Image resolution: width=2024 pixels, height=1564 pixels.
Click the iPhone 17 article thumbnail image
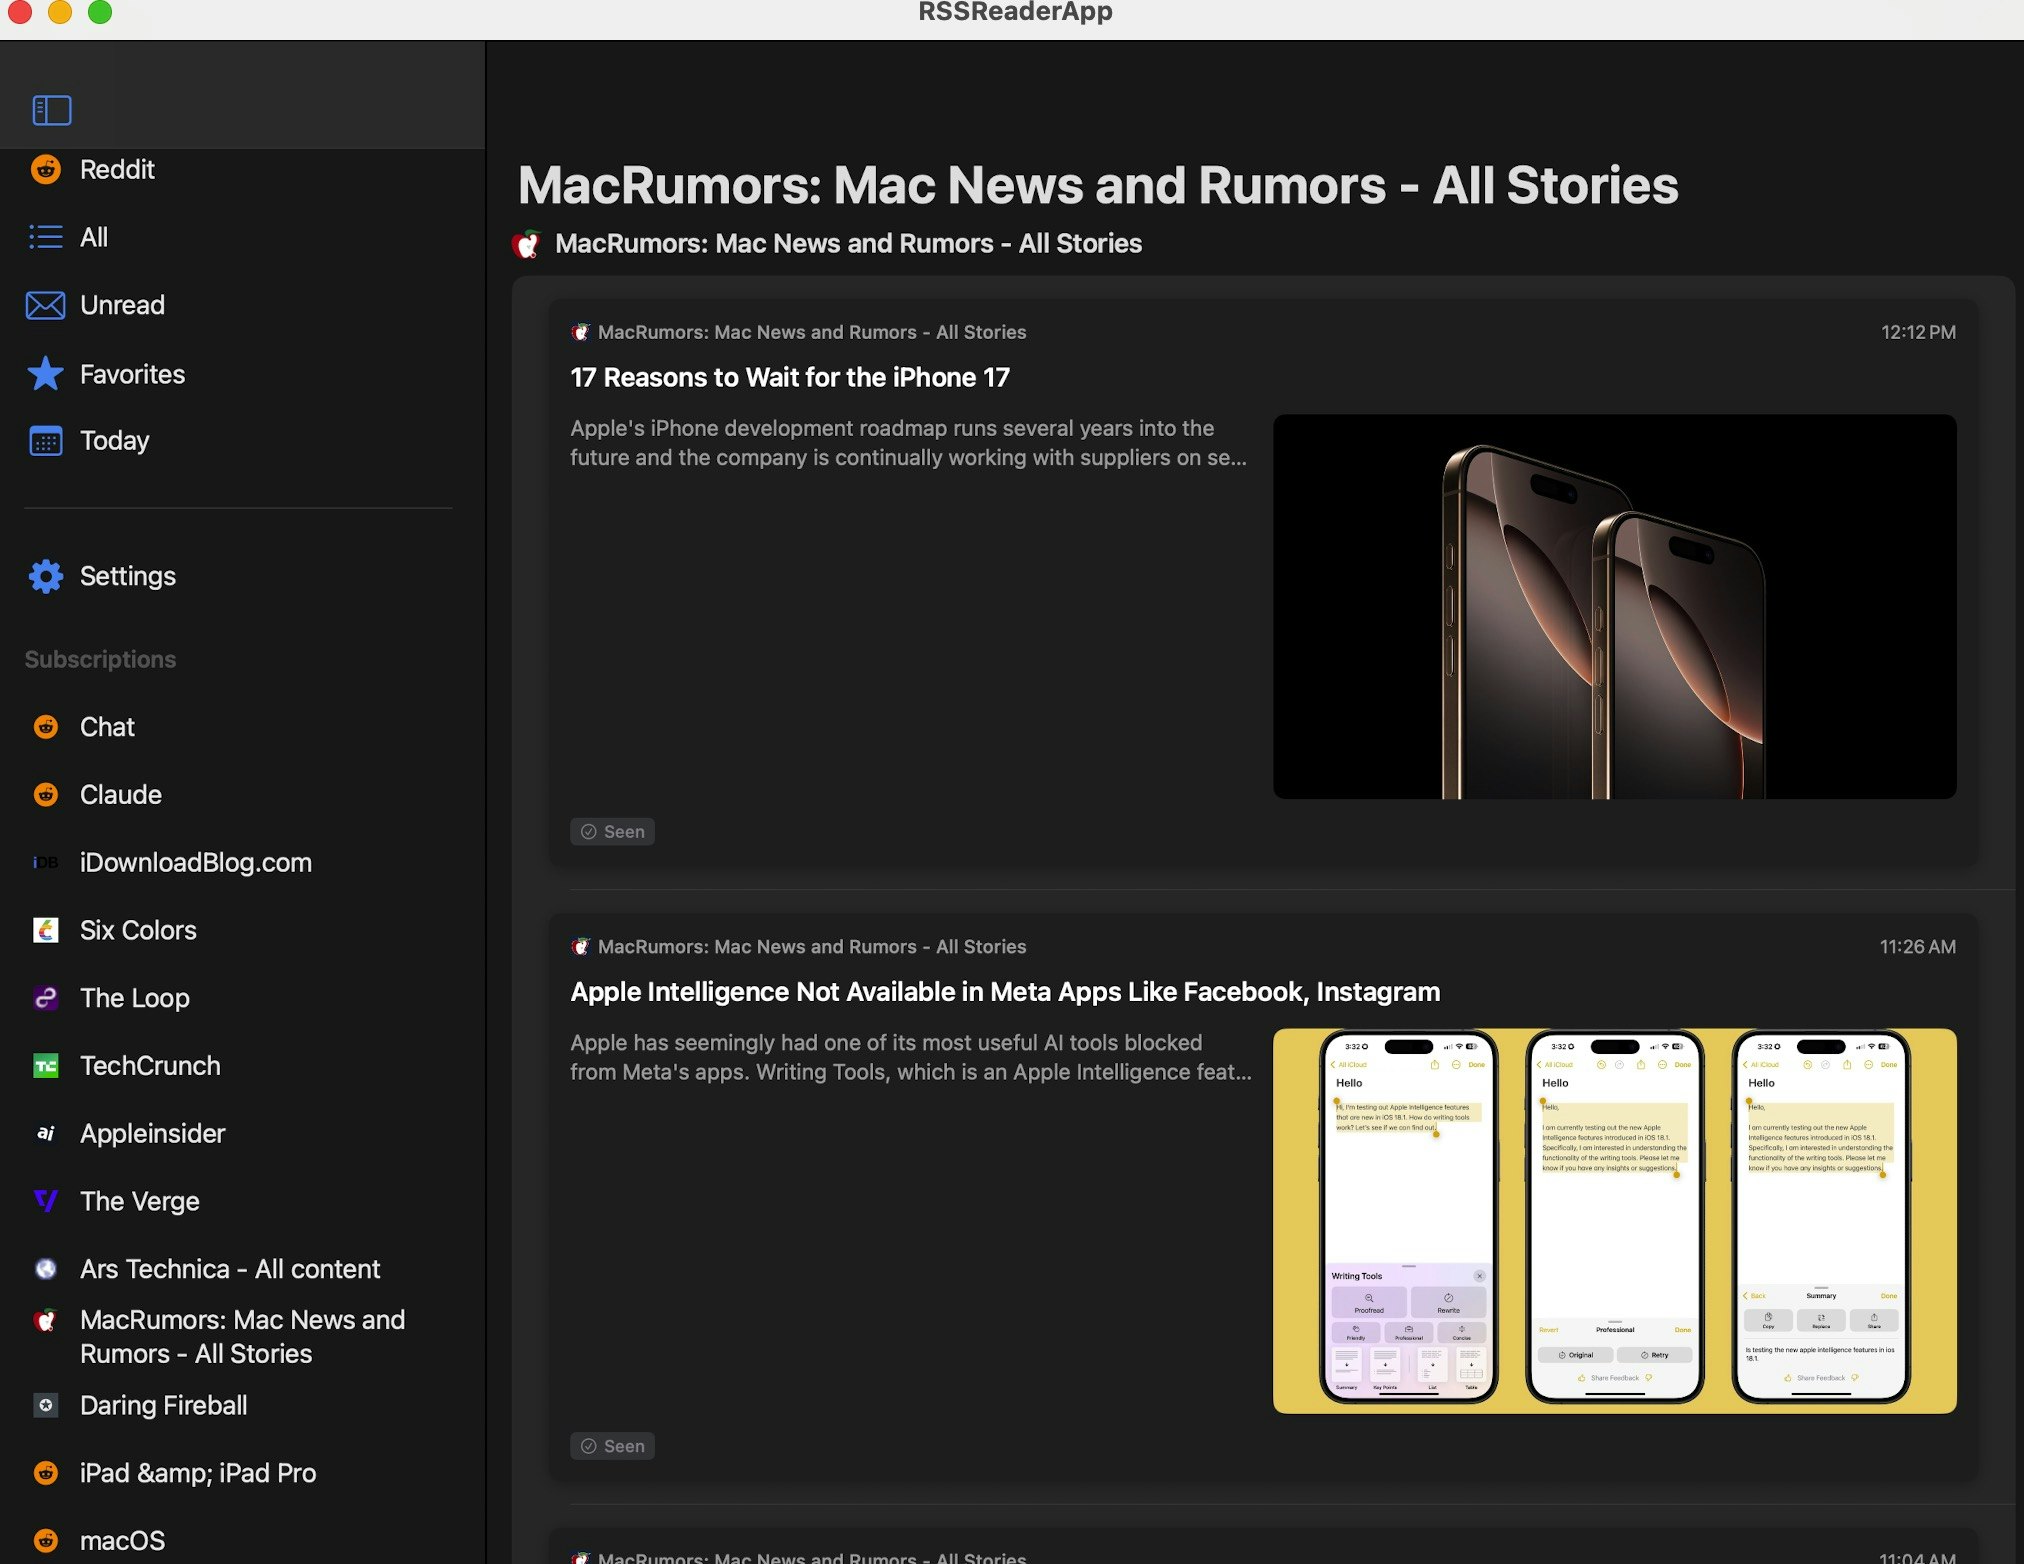pos(1614,607)
